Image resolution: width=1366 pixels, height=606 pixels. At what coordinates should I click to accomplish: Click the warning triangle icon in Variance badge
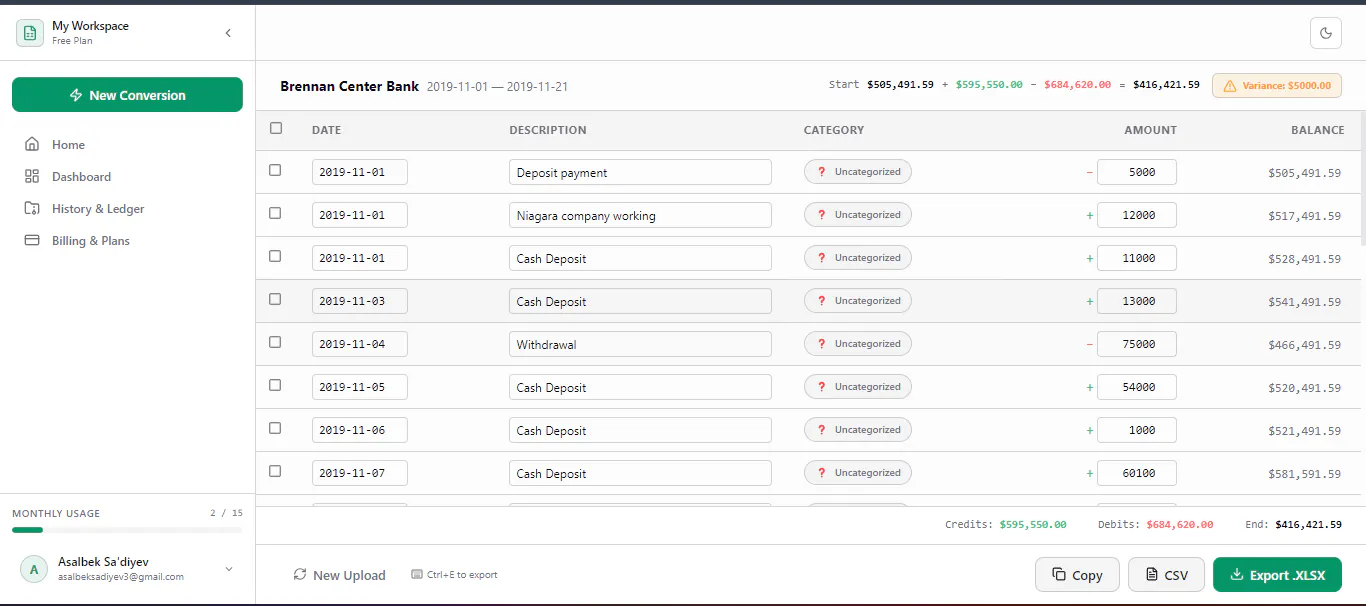(1230, 86)
